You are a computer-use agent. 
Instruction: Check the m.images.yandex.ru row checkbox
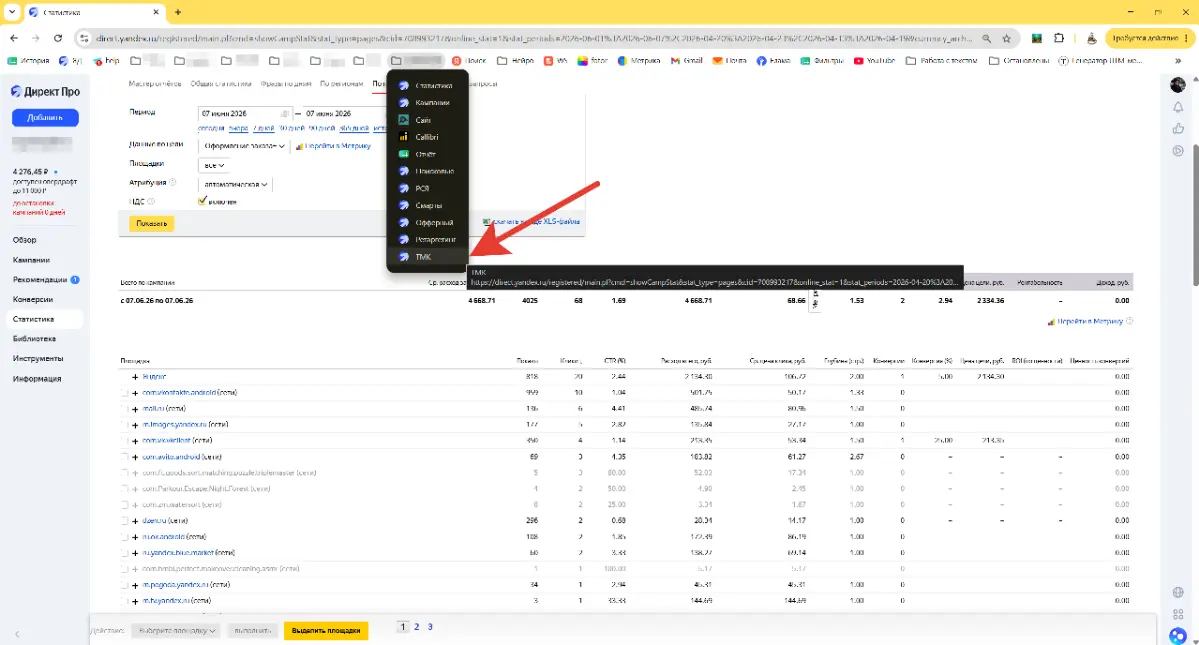(125, 425)
